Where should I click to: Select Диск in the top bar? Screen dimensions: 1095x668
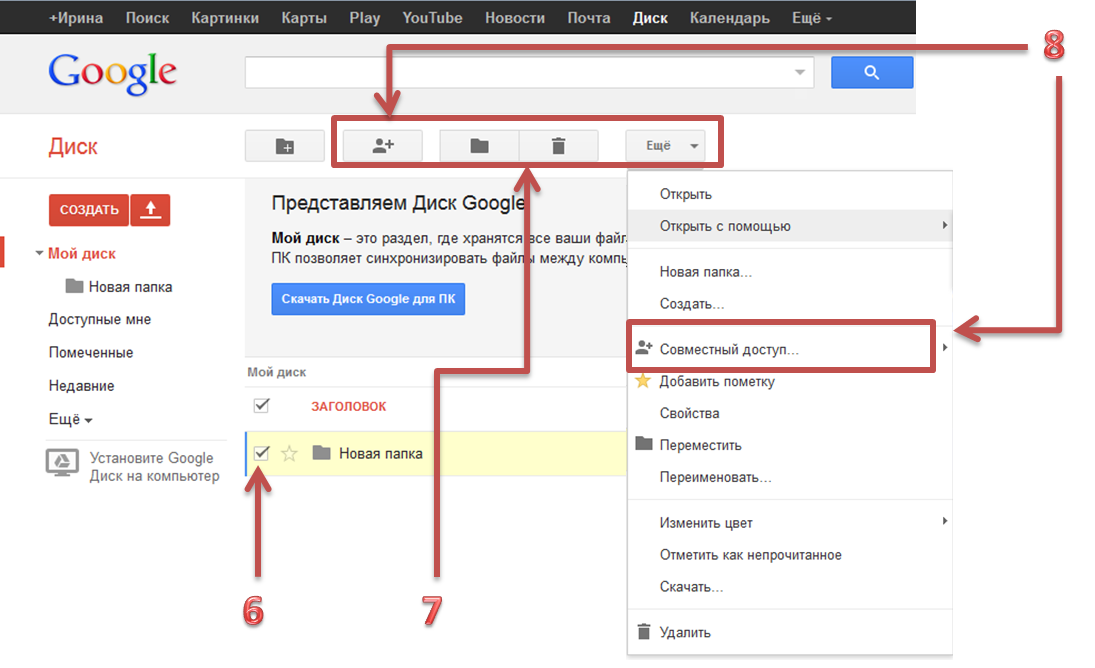pos(650,18)
